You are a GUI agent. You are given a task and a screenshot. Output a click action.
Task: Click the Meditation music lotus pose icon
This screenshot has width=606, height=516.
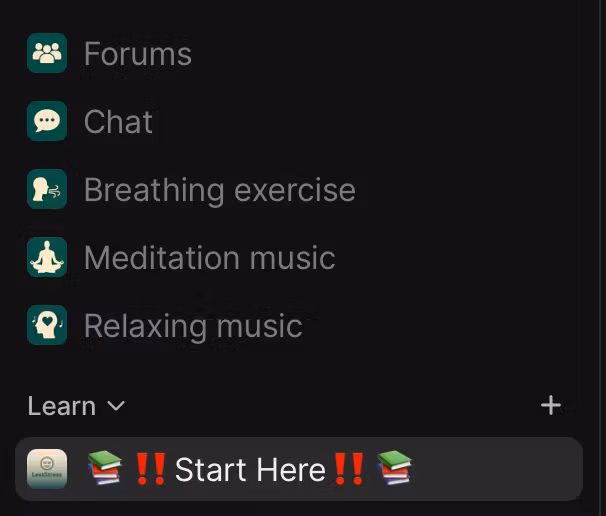(47, 257)
